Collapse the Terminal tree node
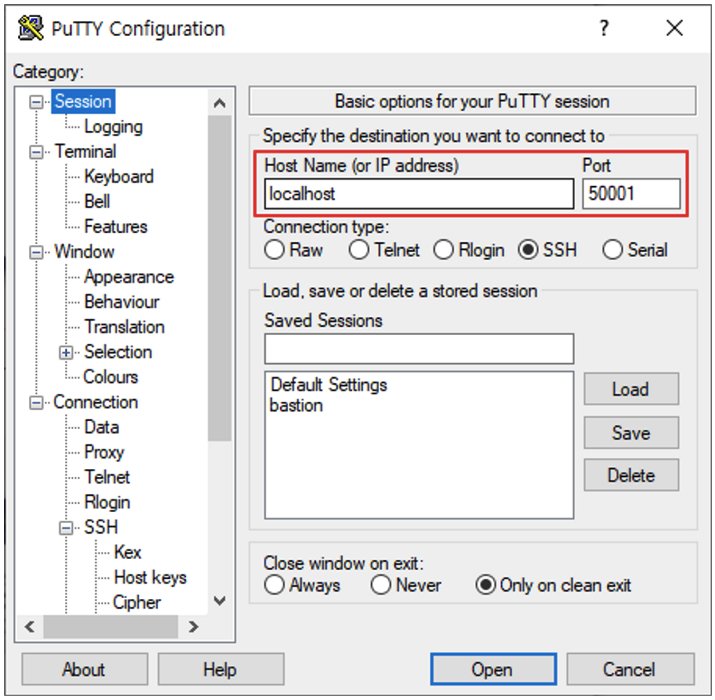Screen dimensions: 715x700 (38, 152)
